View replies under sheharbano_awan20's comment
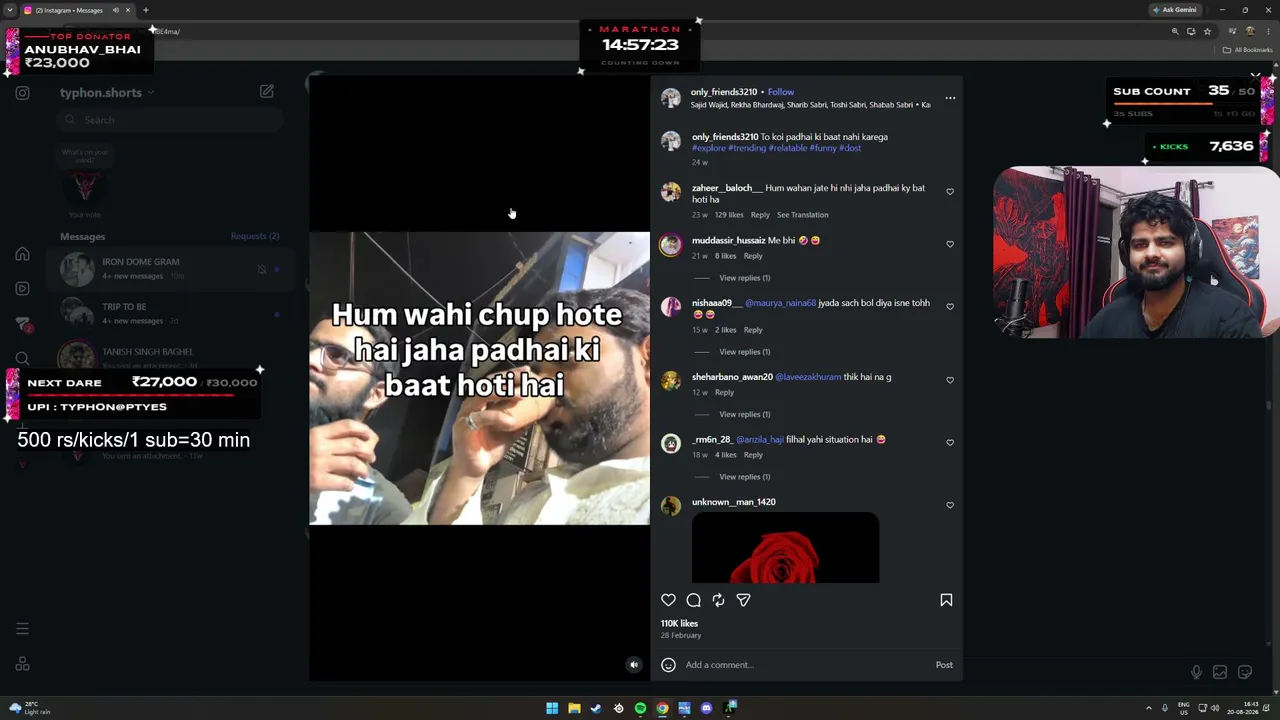 [x=745, y=414]
